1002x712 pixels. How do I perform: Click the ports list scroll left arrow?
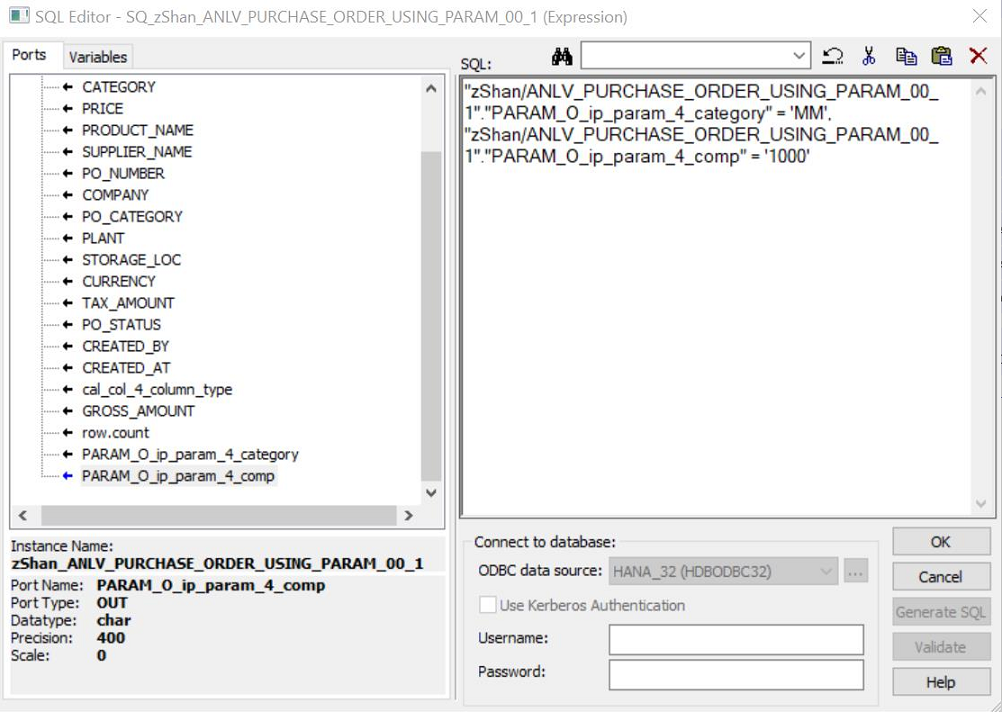tap(23, 515)
